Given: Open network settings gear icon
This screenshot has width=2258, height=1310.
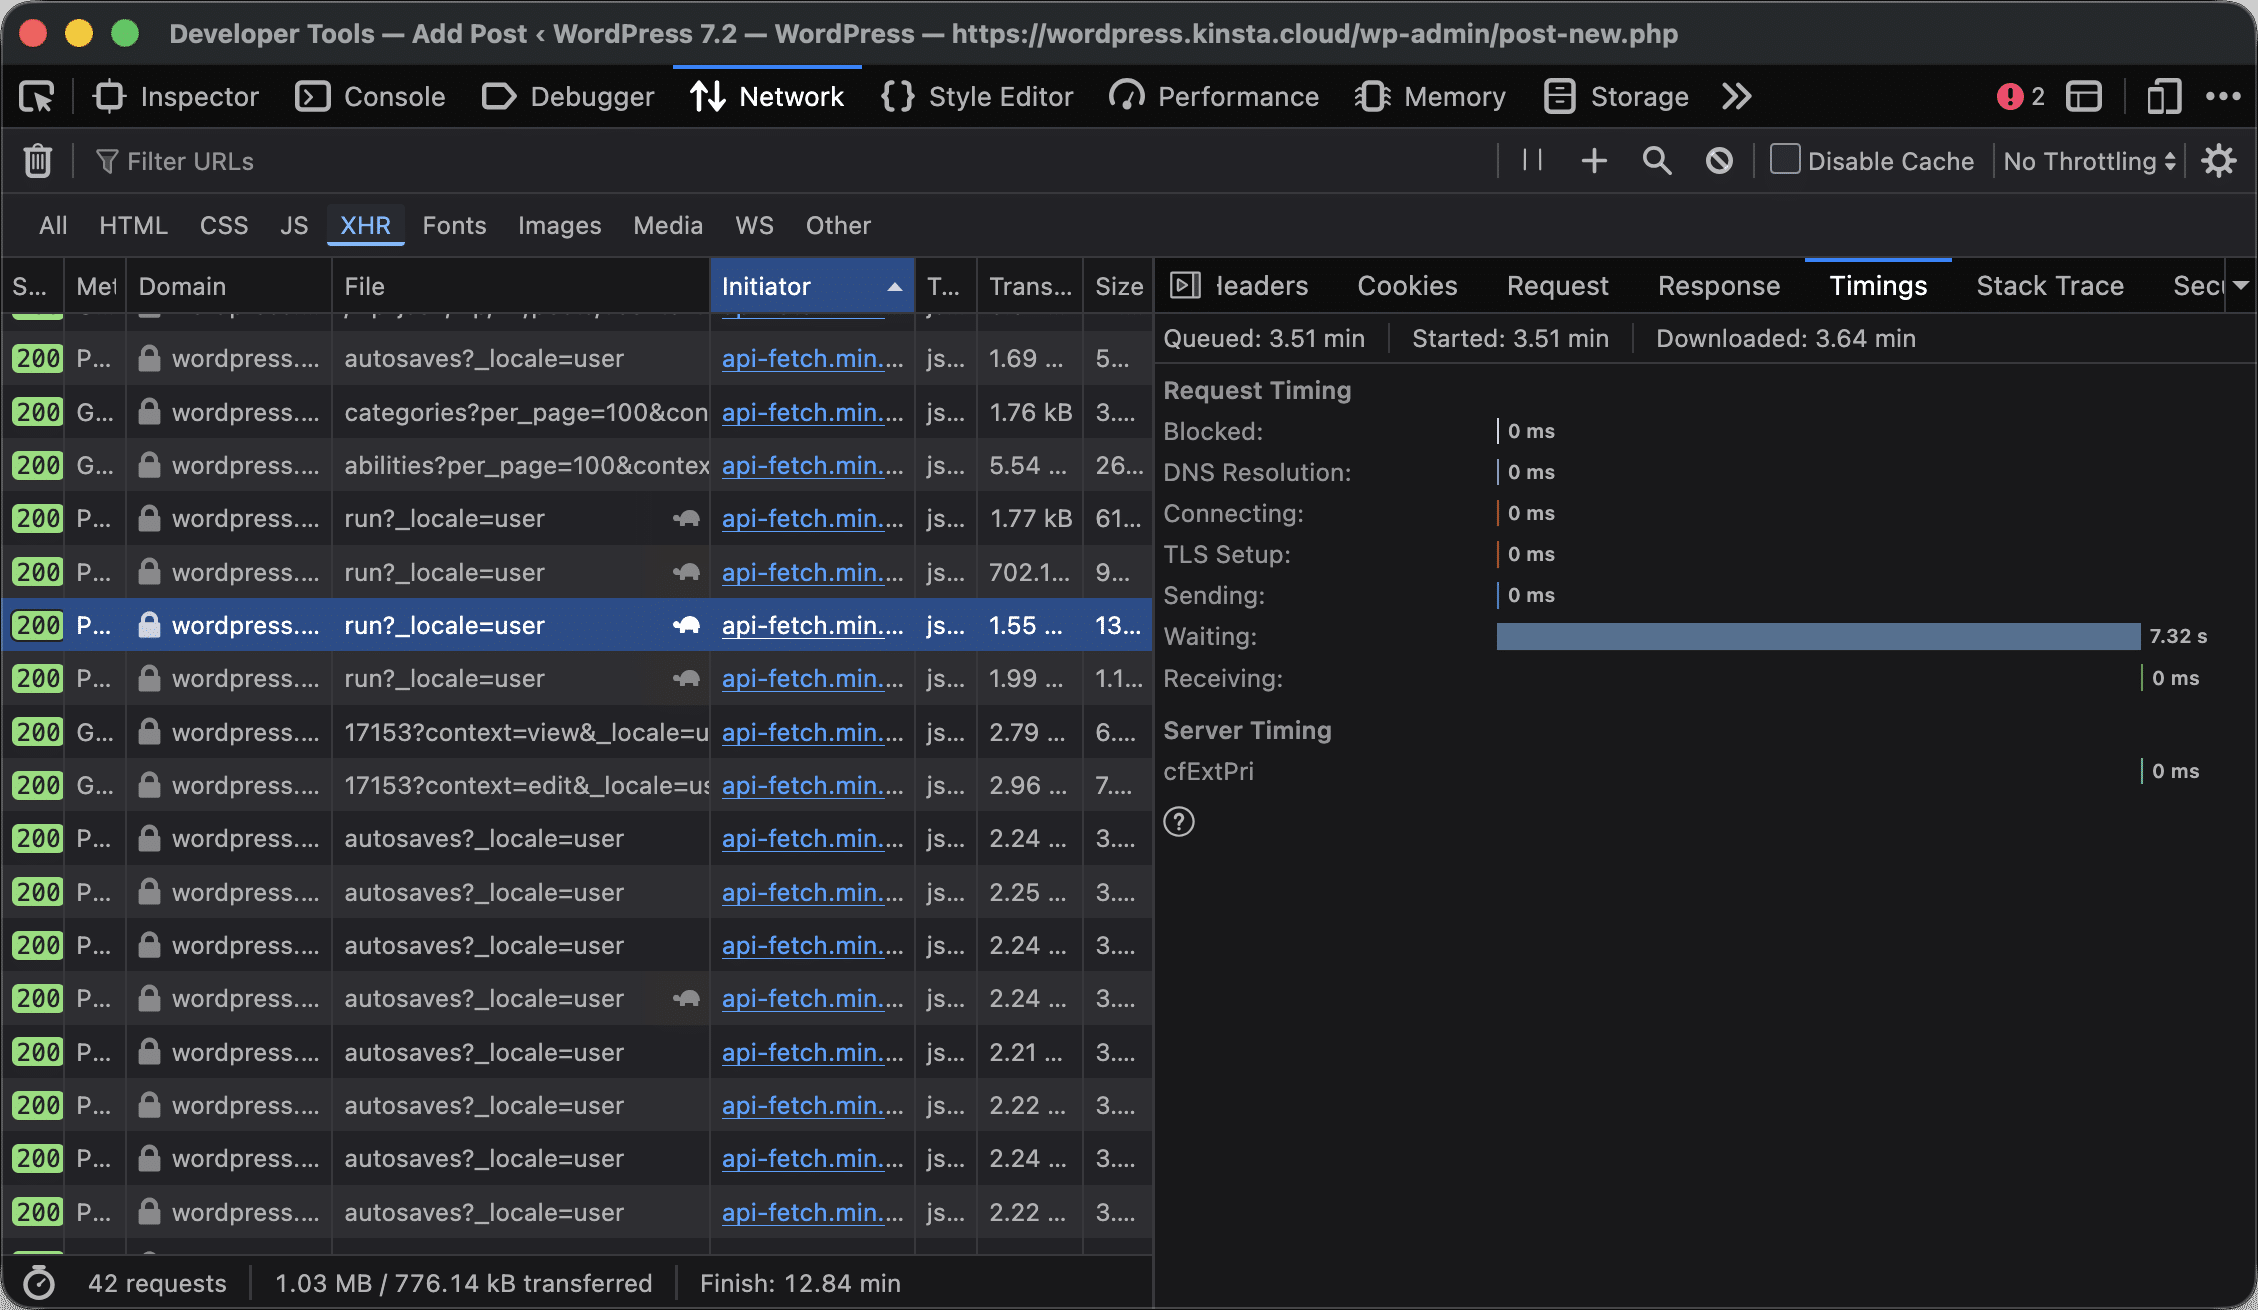Looking at the screenshot, I should [x=2219, y=160].
